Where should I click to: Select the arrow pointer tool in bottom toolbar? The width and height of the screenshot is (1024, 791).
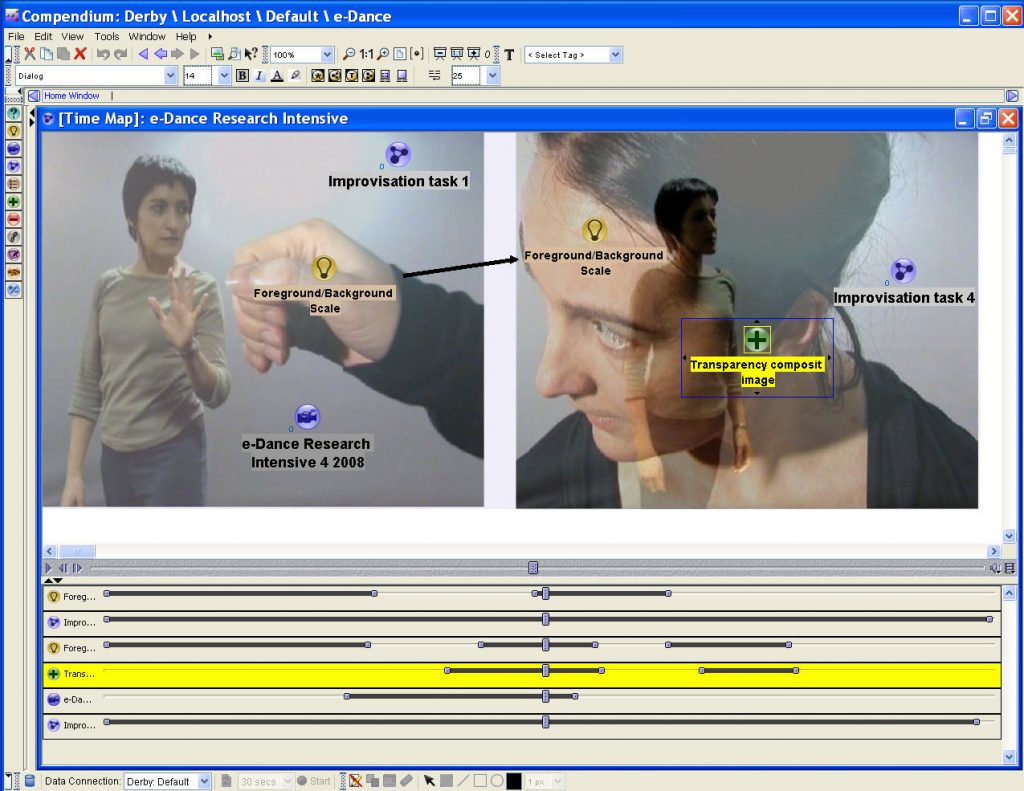(x=429, y=781)
